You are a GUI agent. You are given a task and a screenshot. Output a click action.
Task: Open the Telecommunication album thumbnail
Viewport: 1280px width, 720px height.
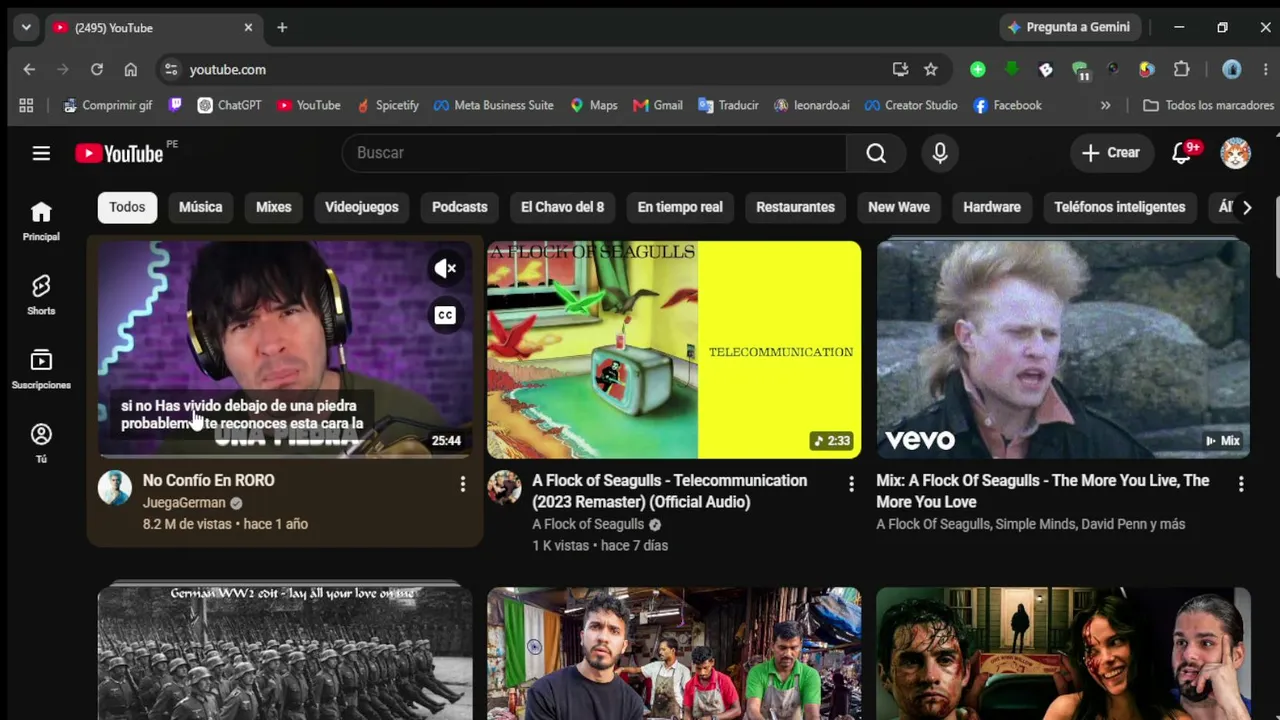tap(674, 350)
